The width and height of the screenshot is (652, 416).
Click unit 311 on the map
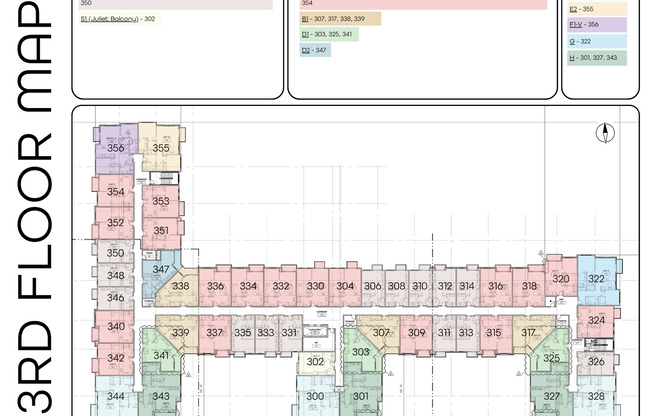444,333
